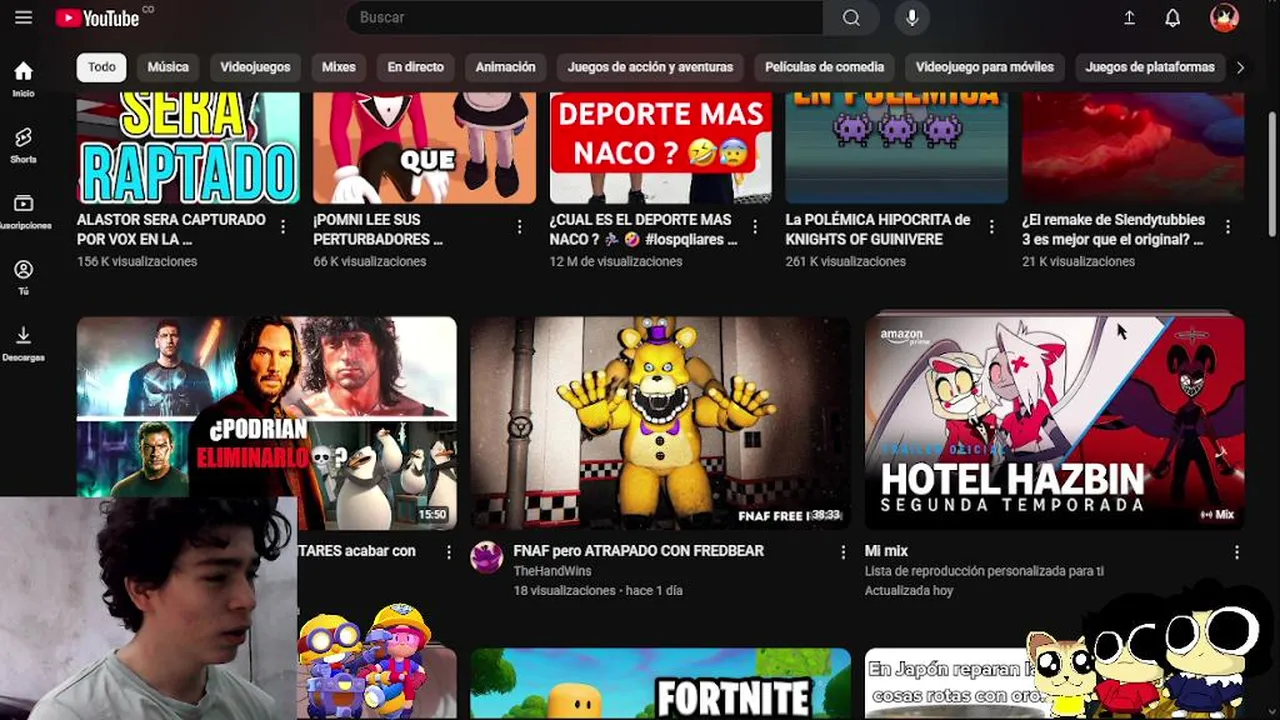Image resolution: width=1280 pixels, height=720 pixels.
Task: Go to YouTube home via logo
Action: pos(98,18)
